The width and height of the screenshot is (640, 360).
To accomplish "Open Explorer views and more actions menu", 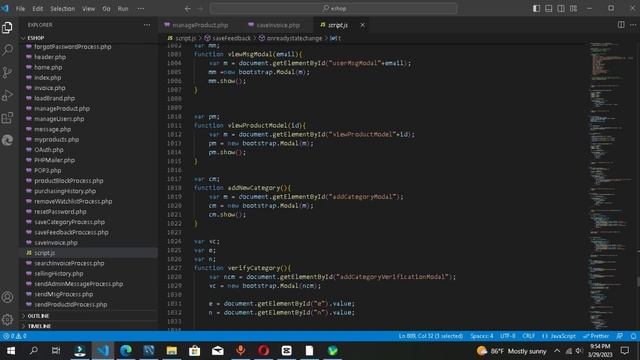I will tap(147, 25).
